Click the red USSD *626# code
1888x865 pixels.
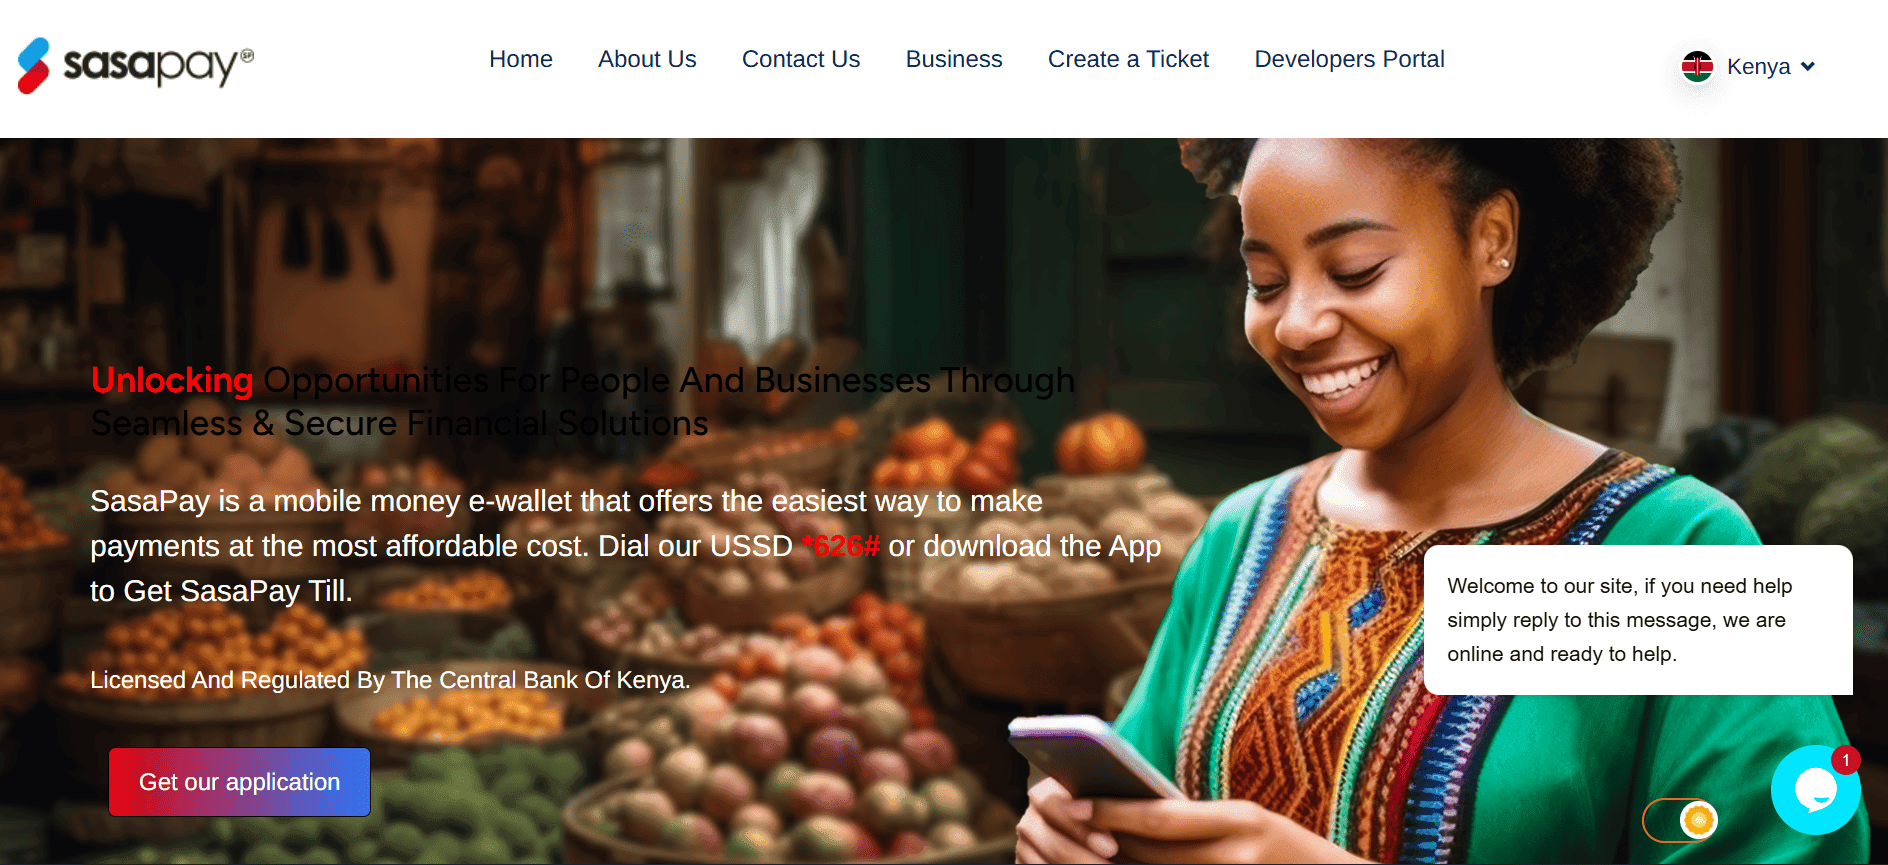pos(840,546)
